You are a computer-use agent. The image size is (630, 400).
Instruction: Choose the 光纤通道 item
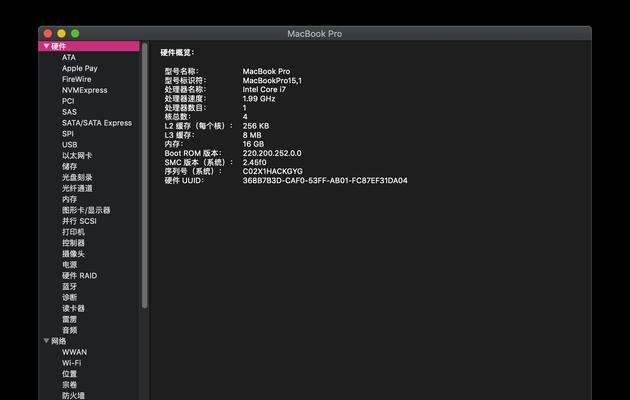(x=77, y=188)
